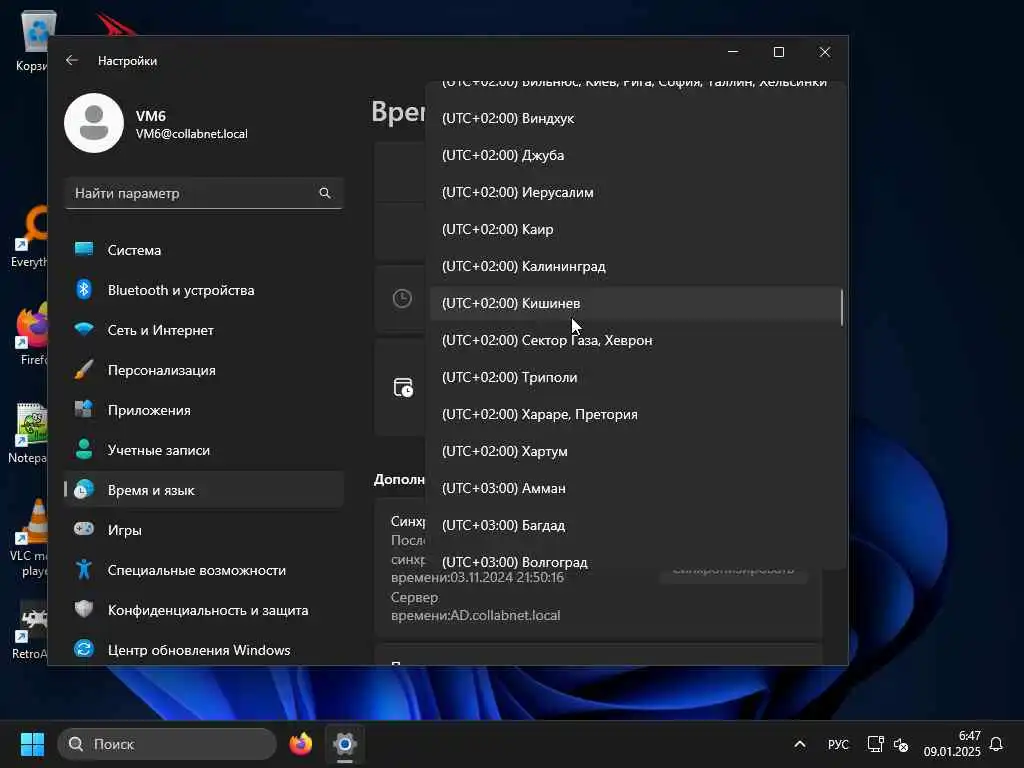The height and width of the screenshot is (768, 1024).
Task: Select (UTC+03:00) Волгоград option
Action: click(636, 560)
